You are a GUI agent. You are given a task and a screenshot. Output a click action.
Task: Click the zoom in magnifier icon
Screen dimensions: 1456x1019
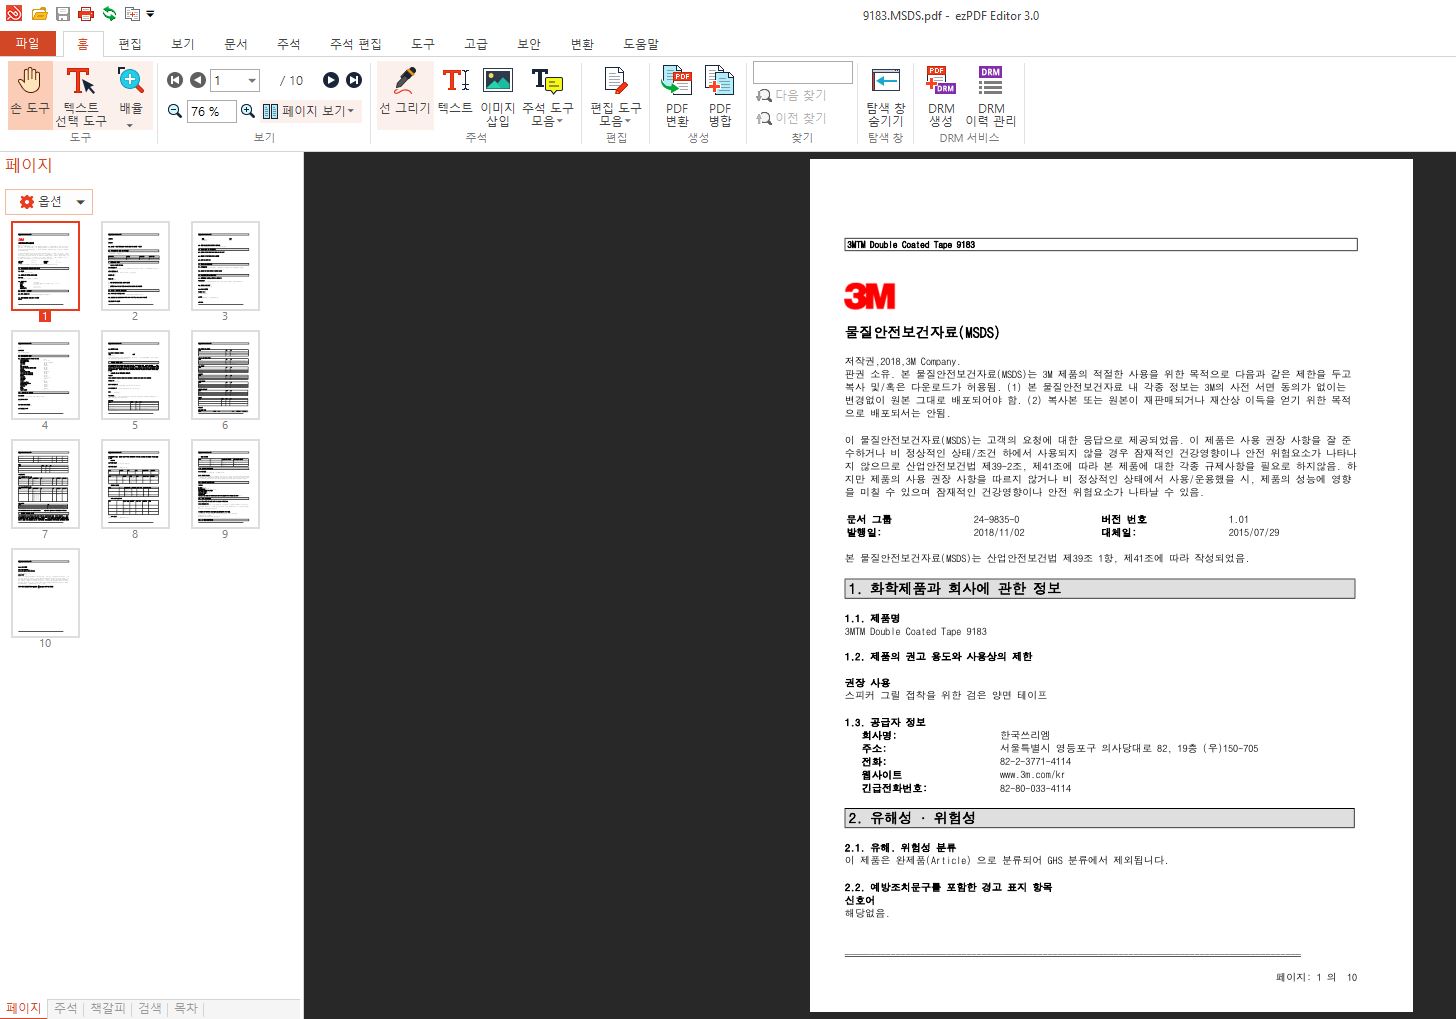click(x=248, y=111)
